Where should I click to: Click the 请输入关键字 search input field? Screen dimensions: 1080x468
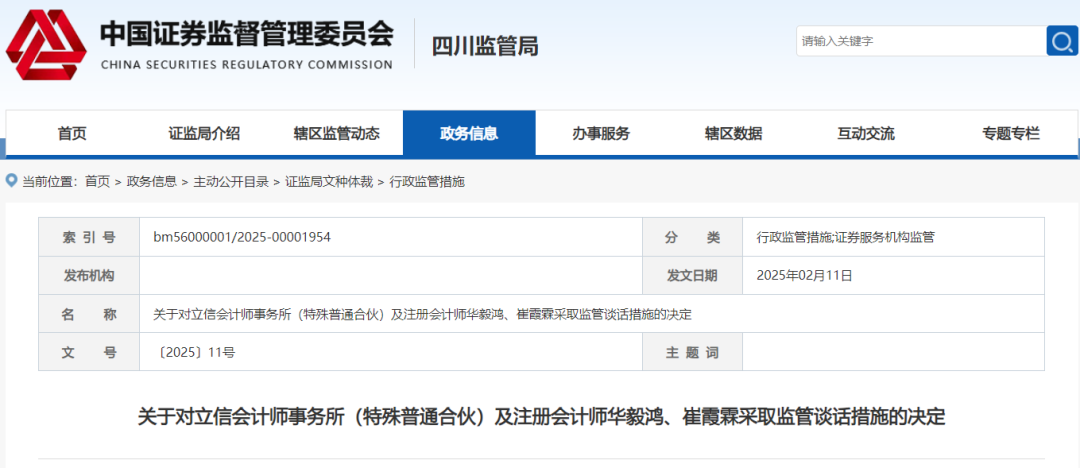coord(921,41)
